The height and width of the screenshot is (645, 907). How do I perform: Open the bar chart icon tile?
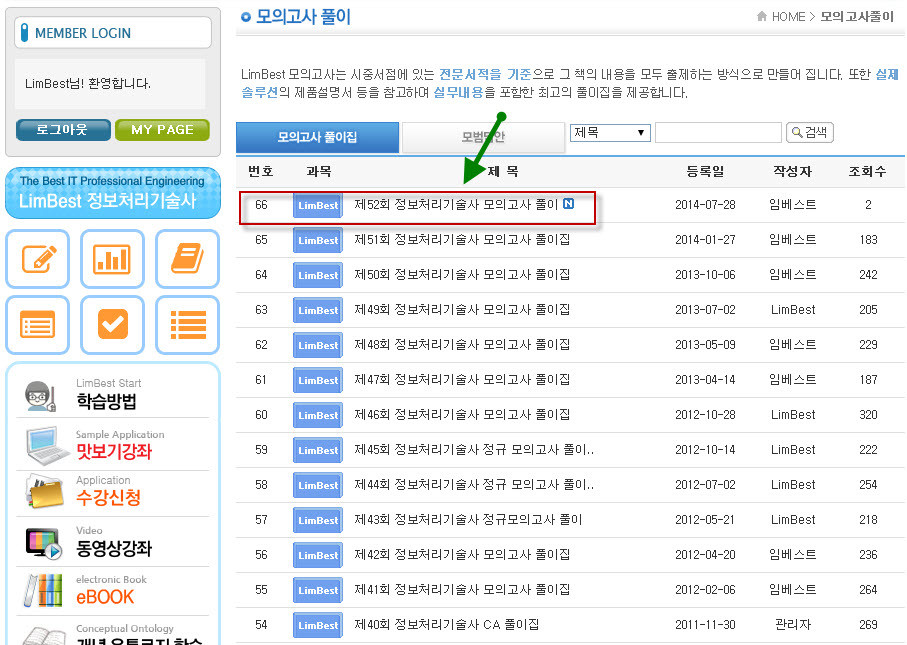tap(112, 259)
